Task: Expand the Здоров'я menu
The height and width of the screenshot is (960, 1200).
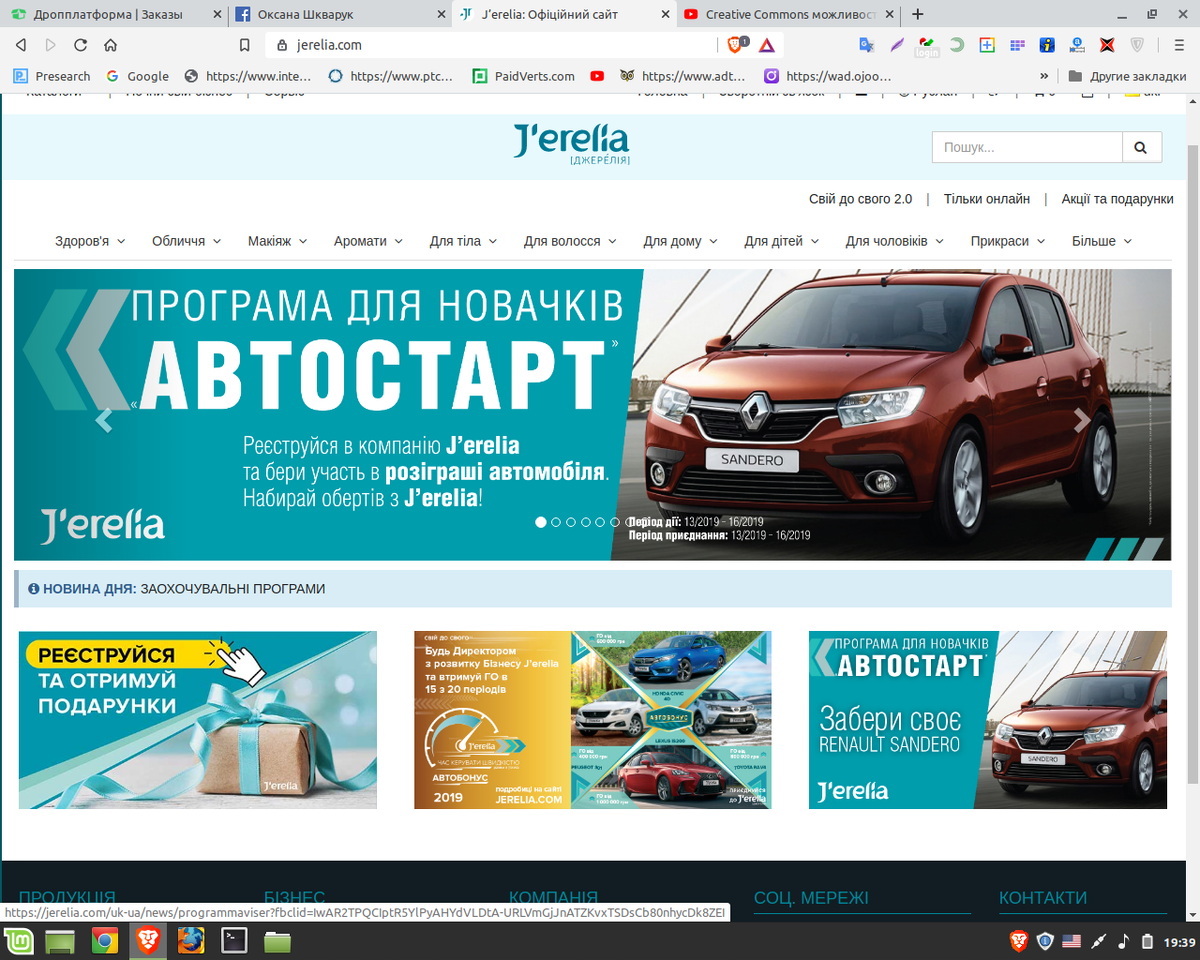Action: pyautogui.click(x=90, y=241)
